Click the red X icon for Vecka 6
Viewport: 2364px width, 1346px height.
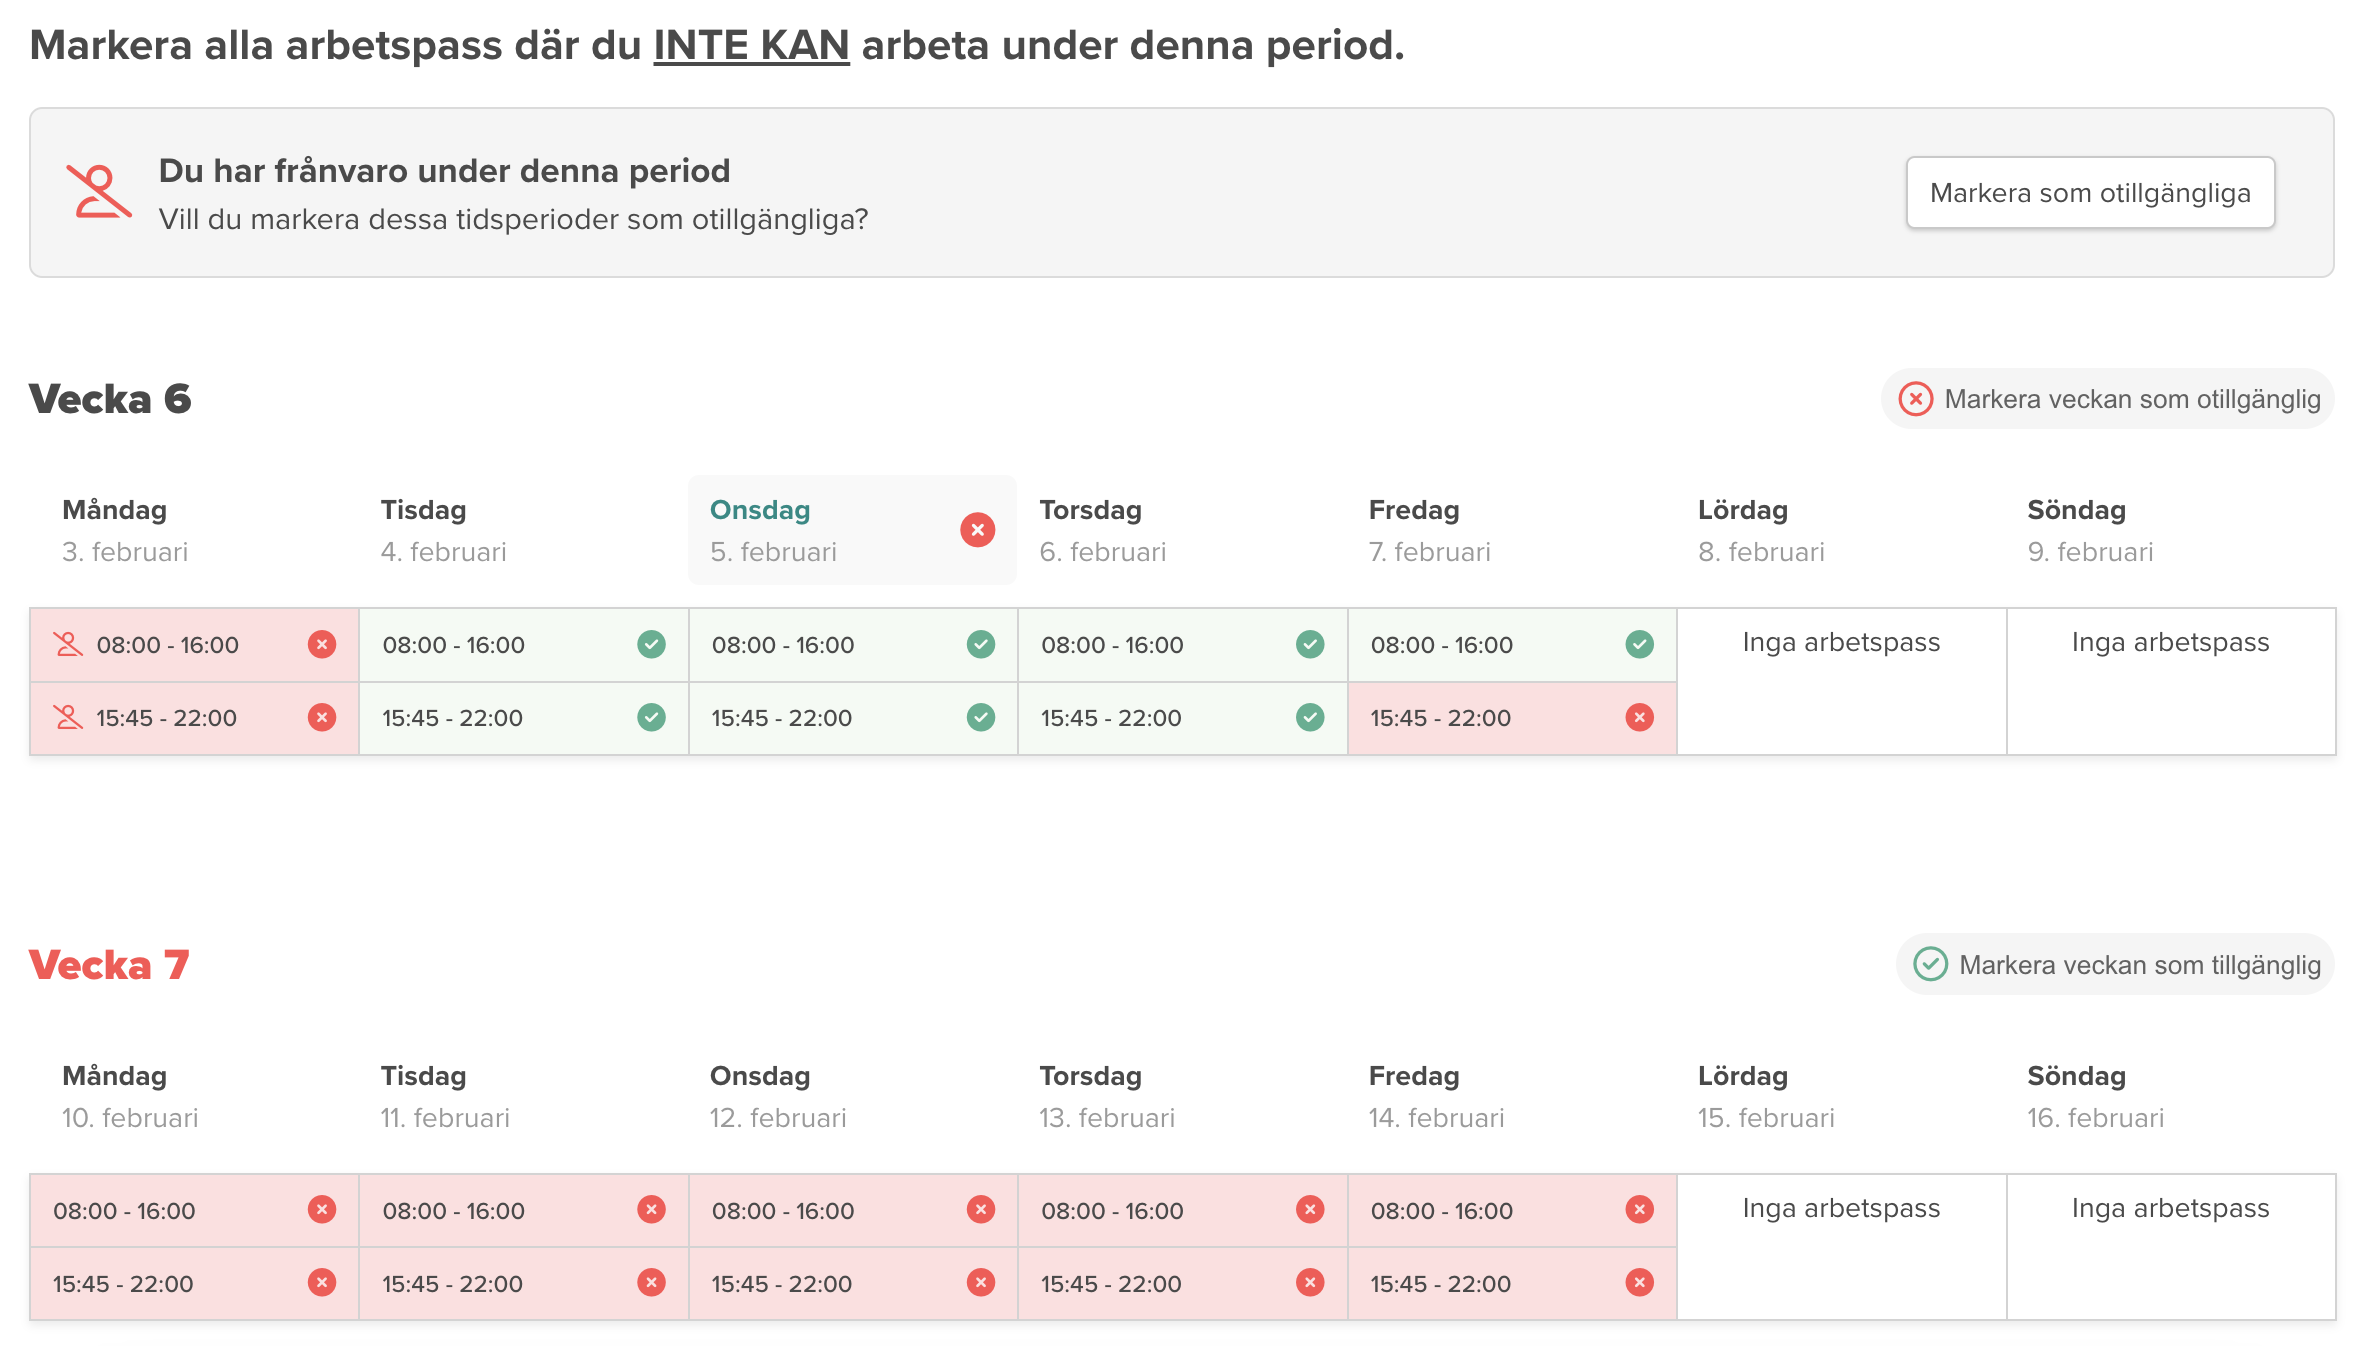(1915, 399)
